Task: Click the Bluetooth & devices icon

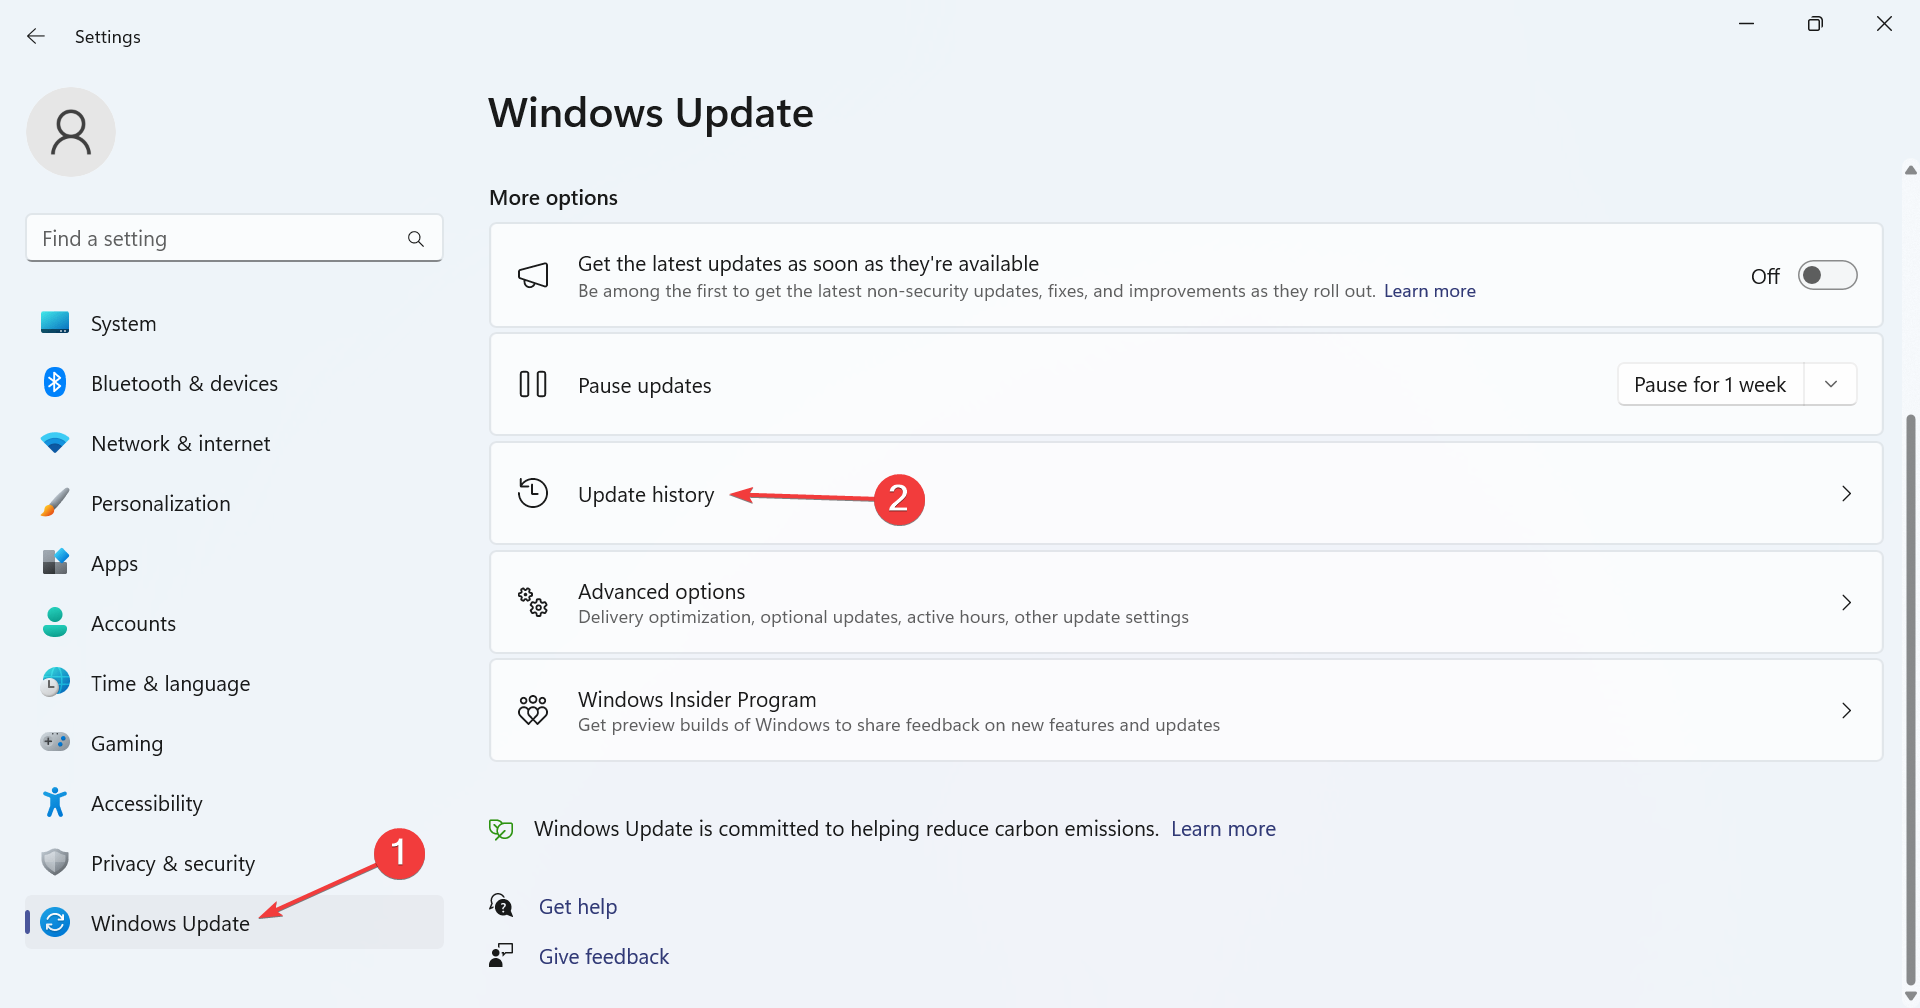Action: point(55,383)
